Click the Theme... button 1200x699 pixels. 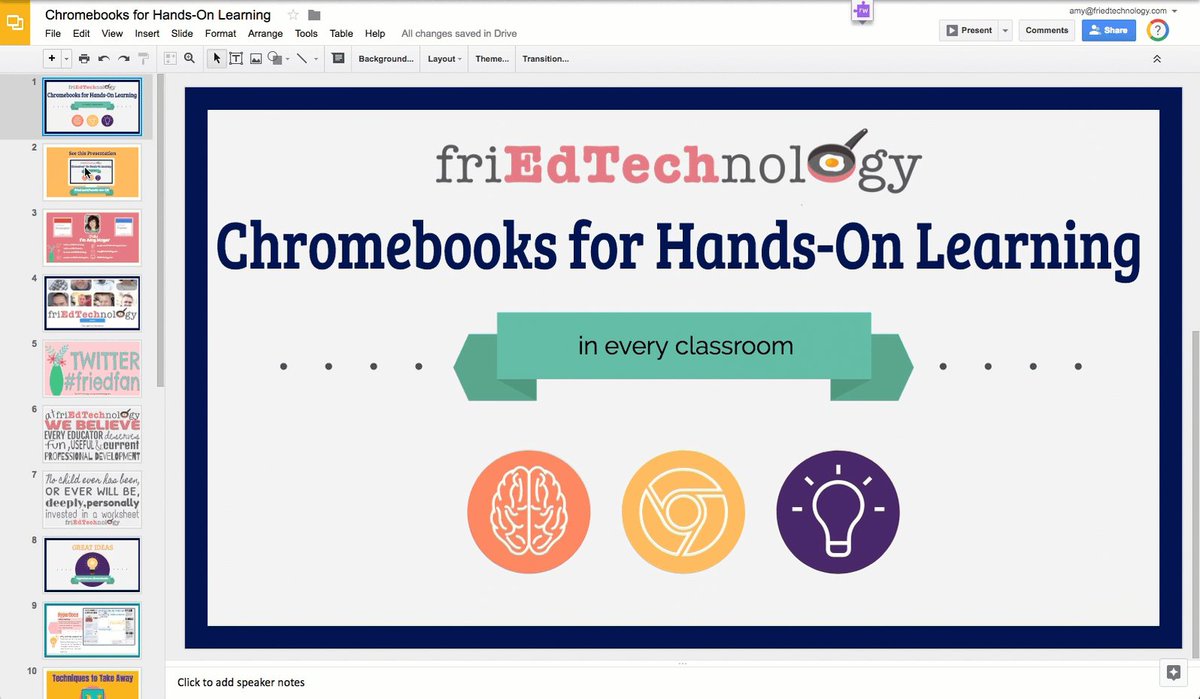pyautogui.click(x=492, y=59)
